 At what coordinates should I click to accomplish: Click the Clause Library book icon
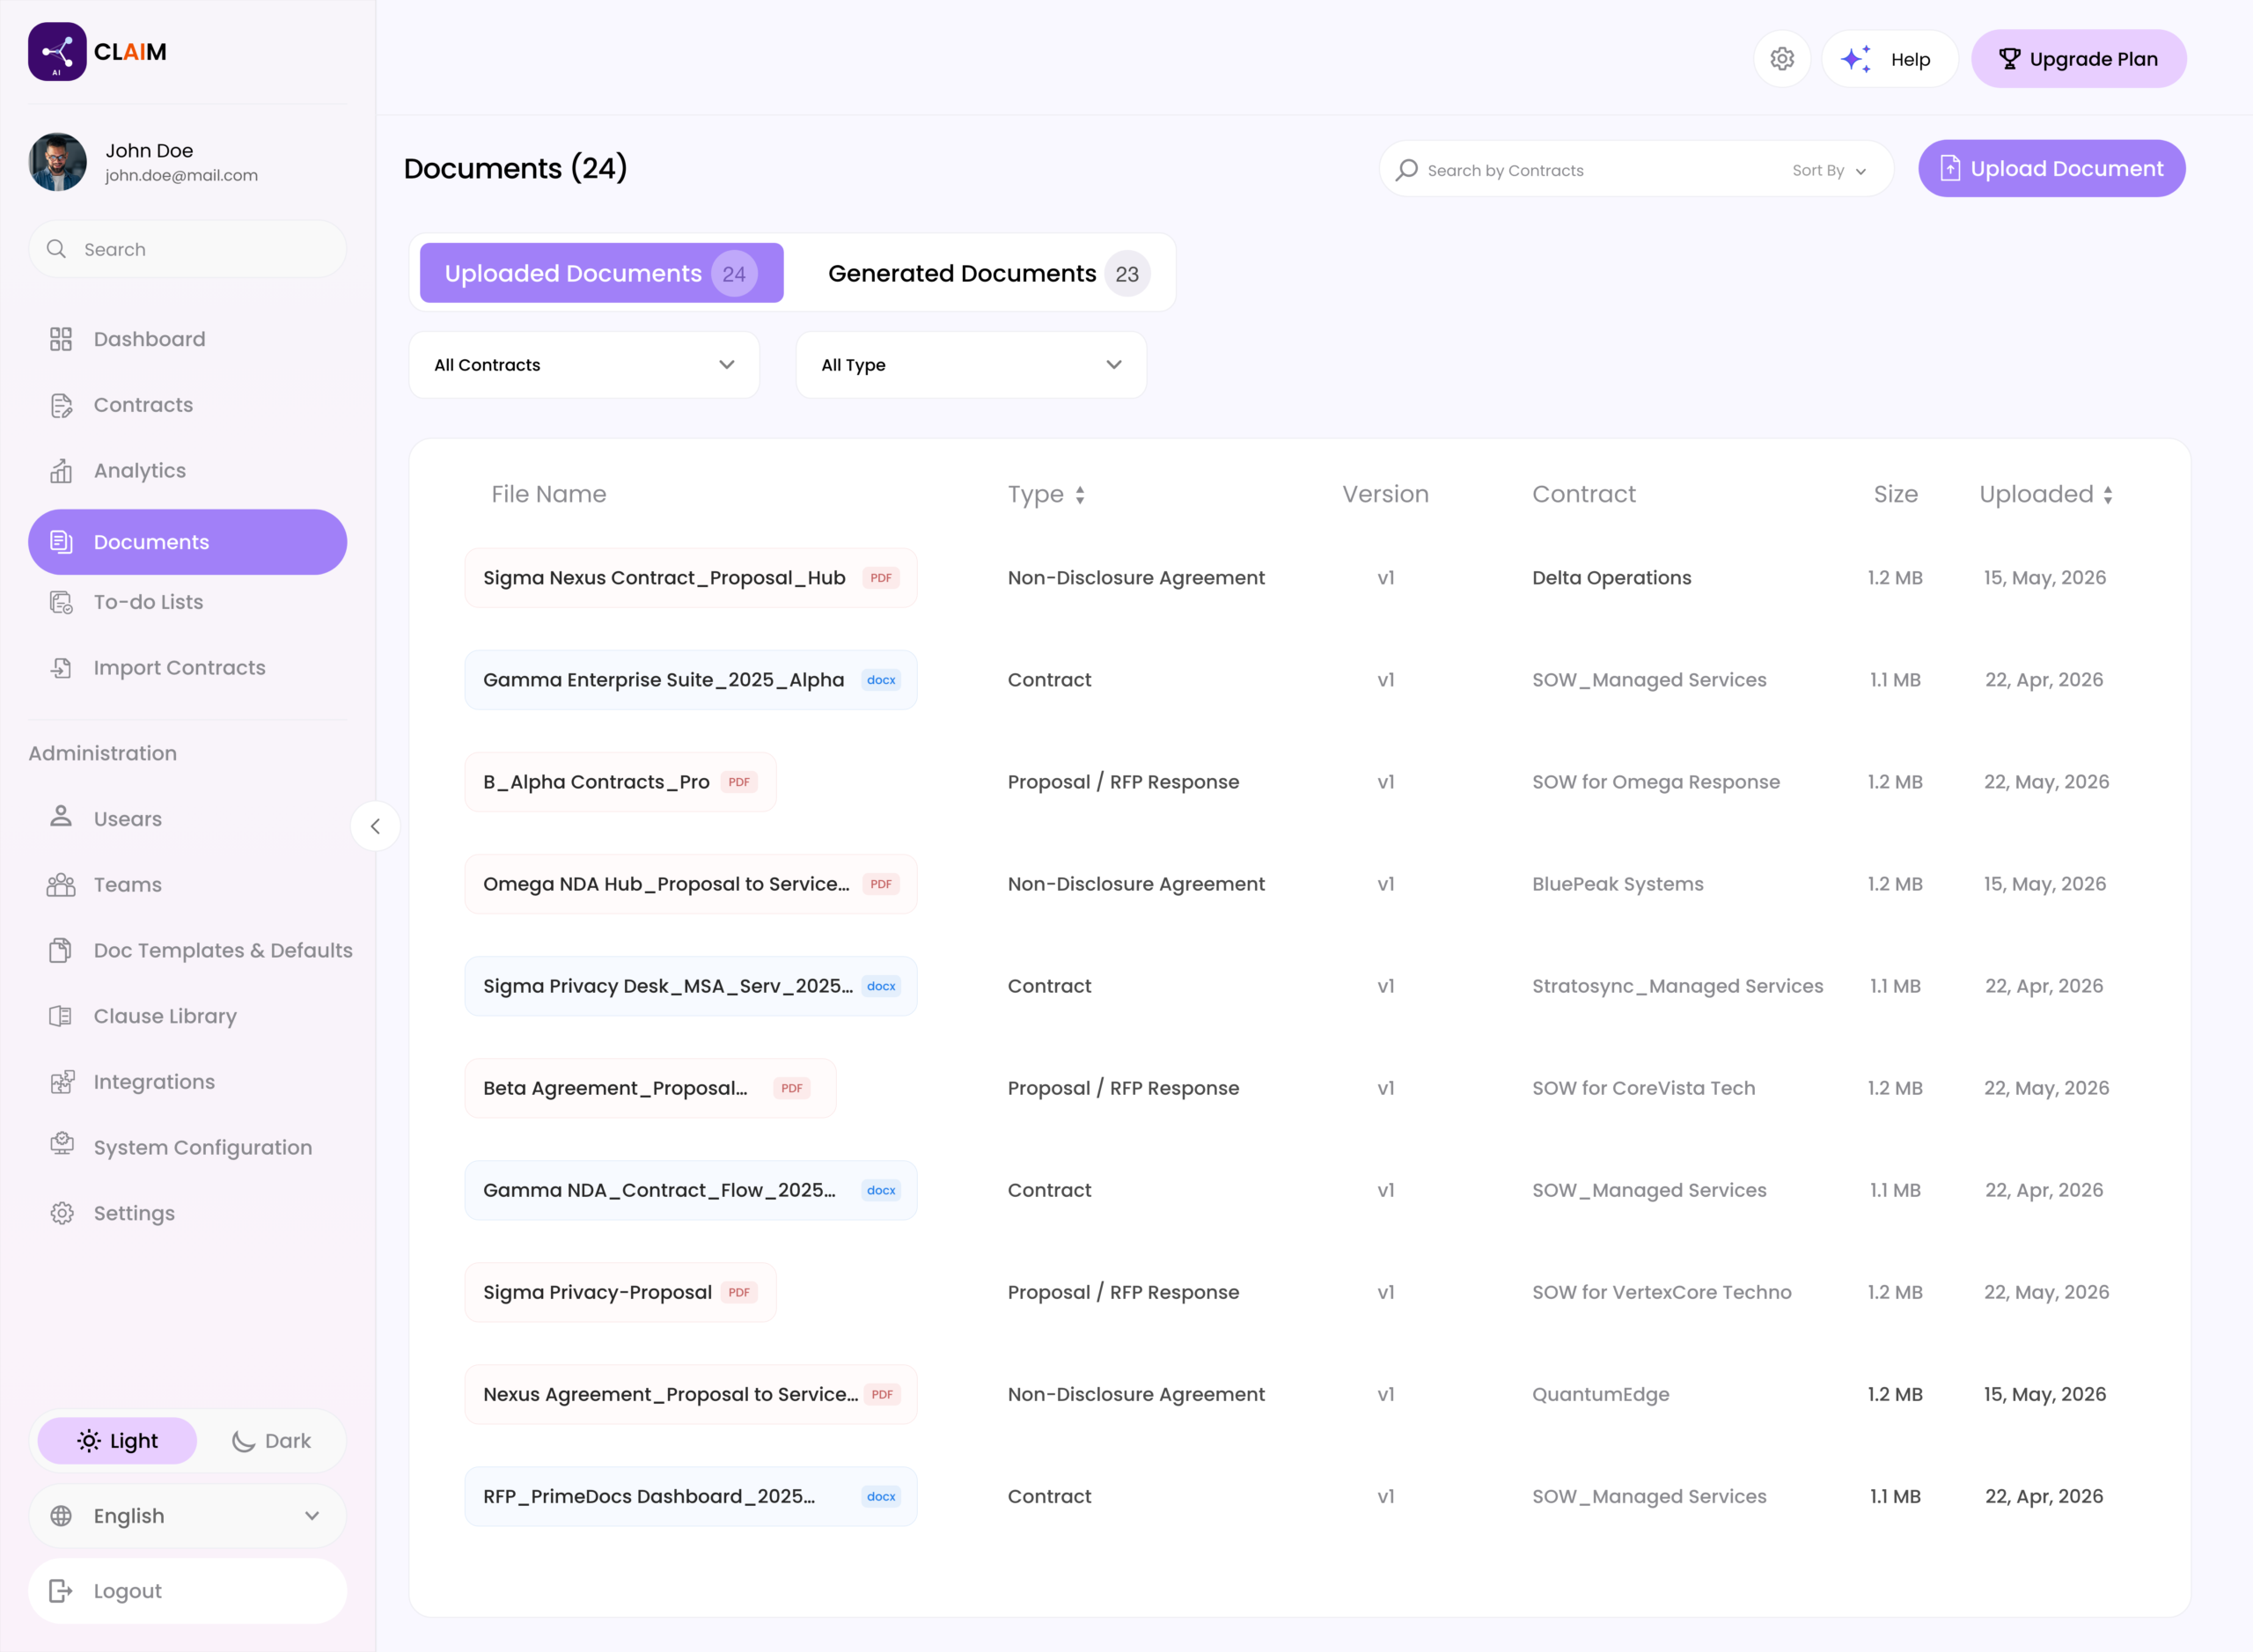pos(61,1016)
